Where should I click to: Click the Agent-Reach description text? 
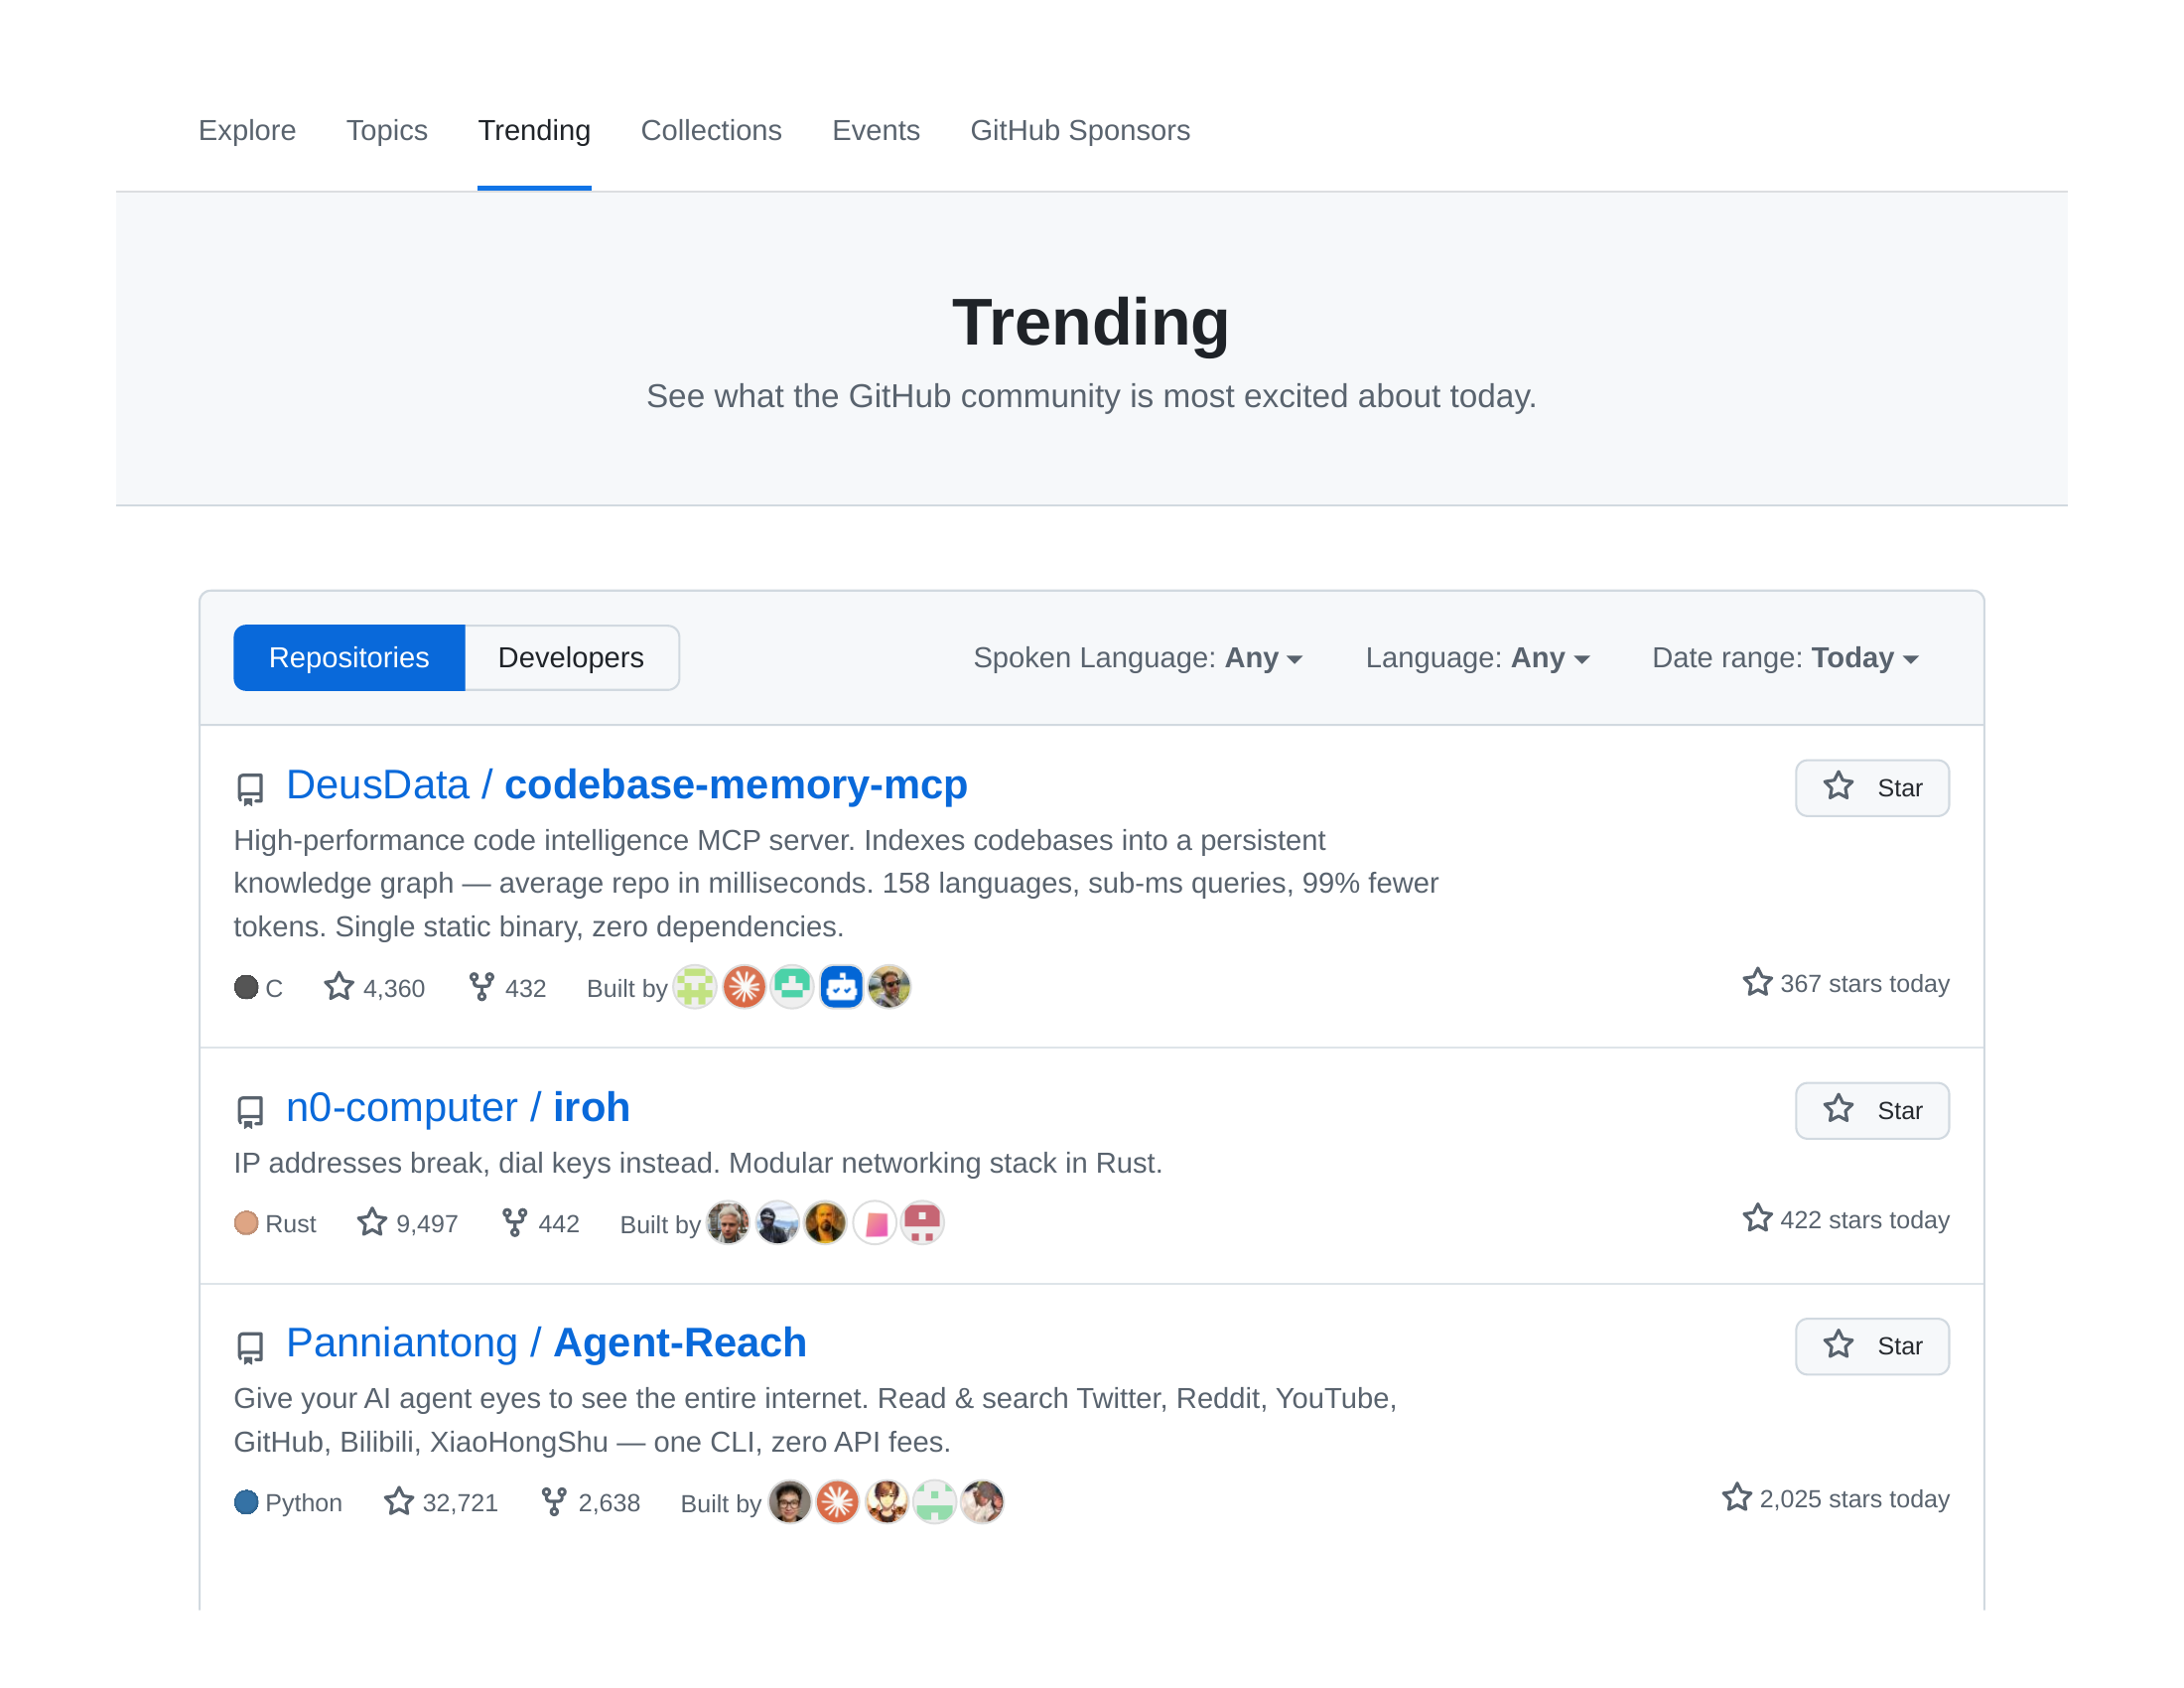click(x=815, y=1420)
